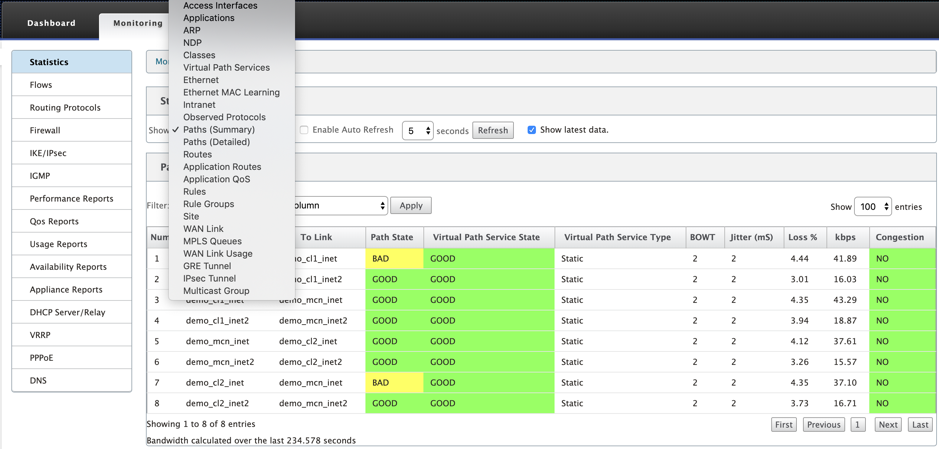Select Multicast Group from dropdown list
The width and height of the screenshot is (939, 449).
[216, 291]
